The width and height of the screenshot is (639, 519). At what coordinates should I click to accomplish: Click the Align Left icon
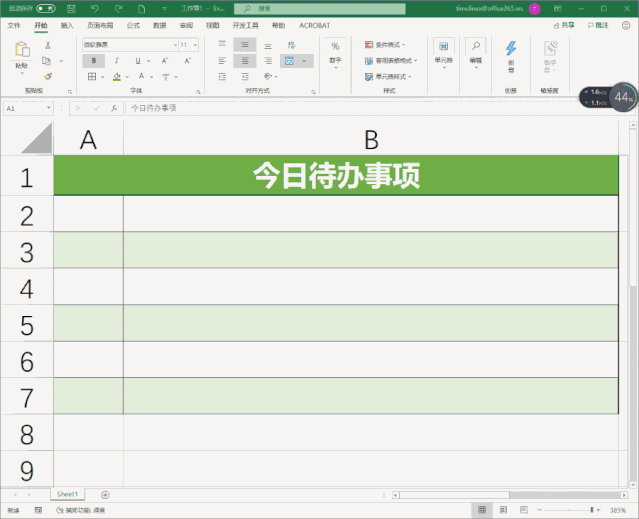click(x=222, y=61)
